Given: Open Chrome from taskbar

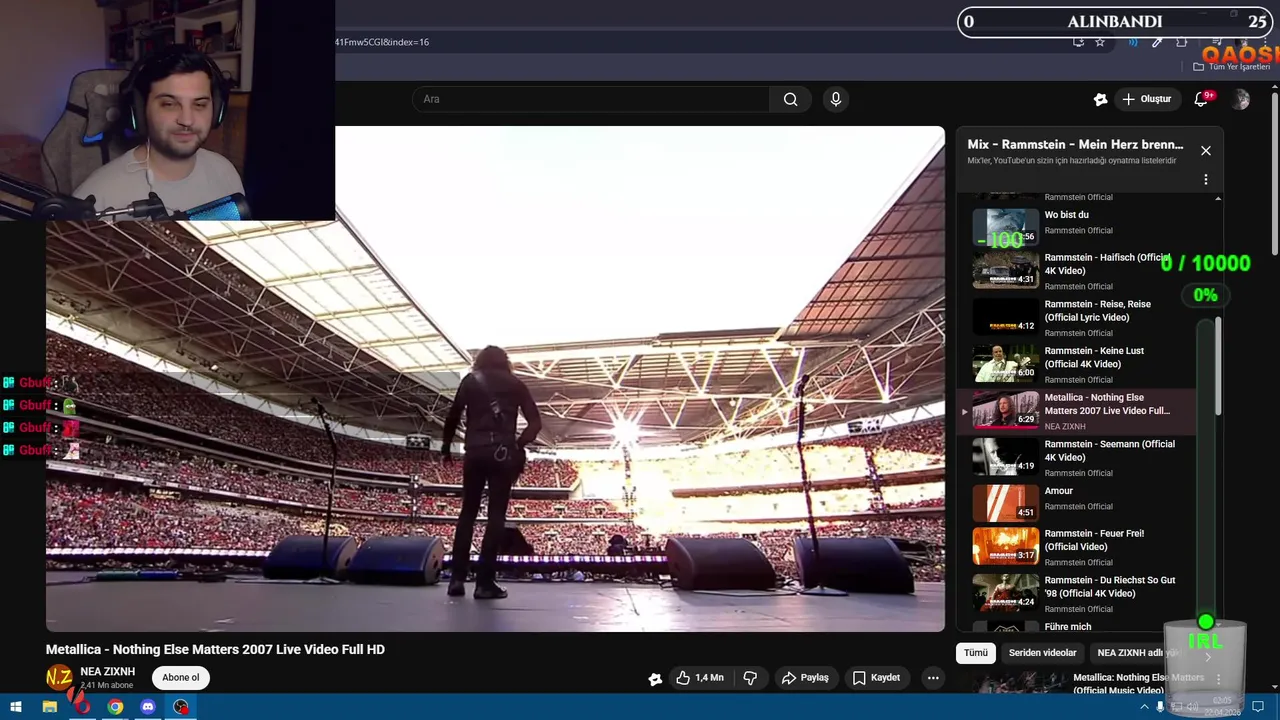Looking at the screenshot, I should tap(115, 707).
